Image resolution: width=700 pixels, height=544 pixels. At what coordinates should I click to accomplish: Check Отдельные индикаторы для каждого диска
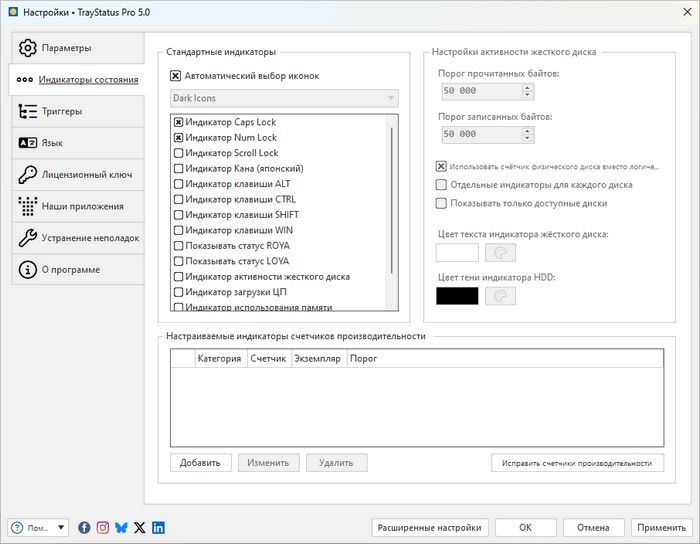coord(441,185)
